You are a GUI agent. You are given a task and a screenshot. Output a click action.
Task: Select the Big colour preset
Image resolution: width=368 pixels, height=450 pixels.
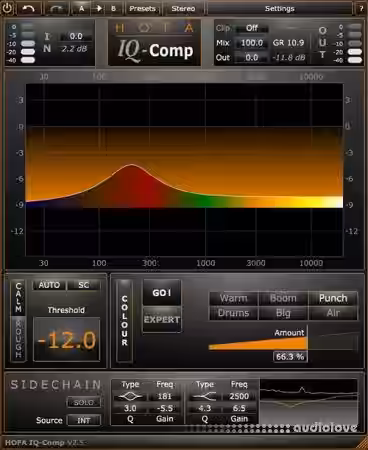click(x=283, y=313)
